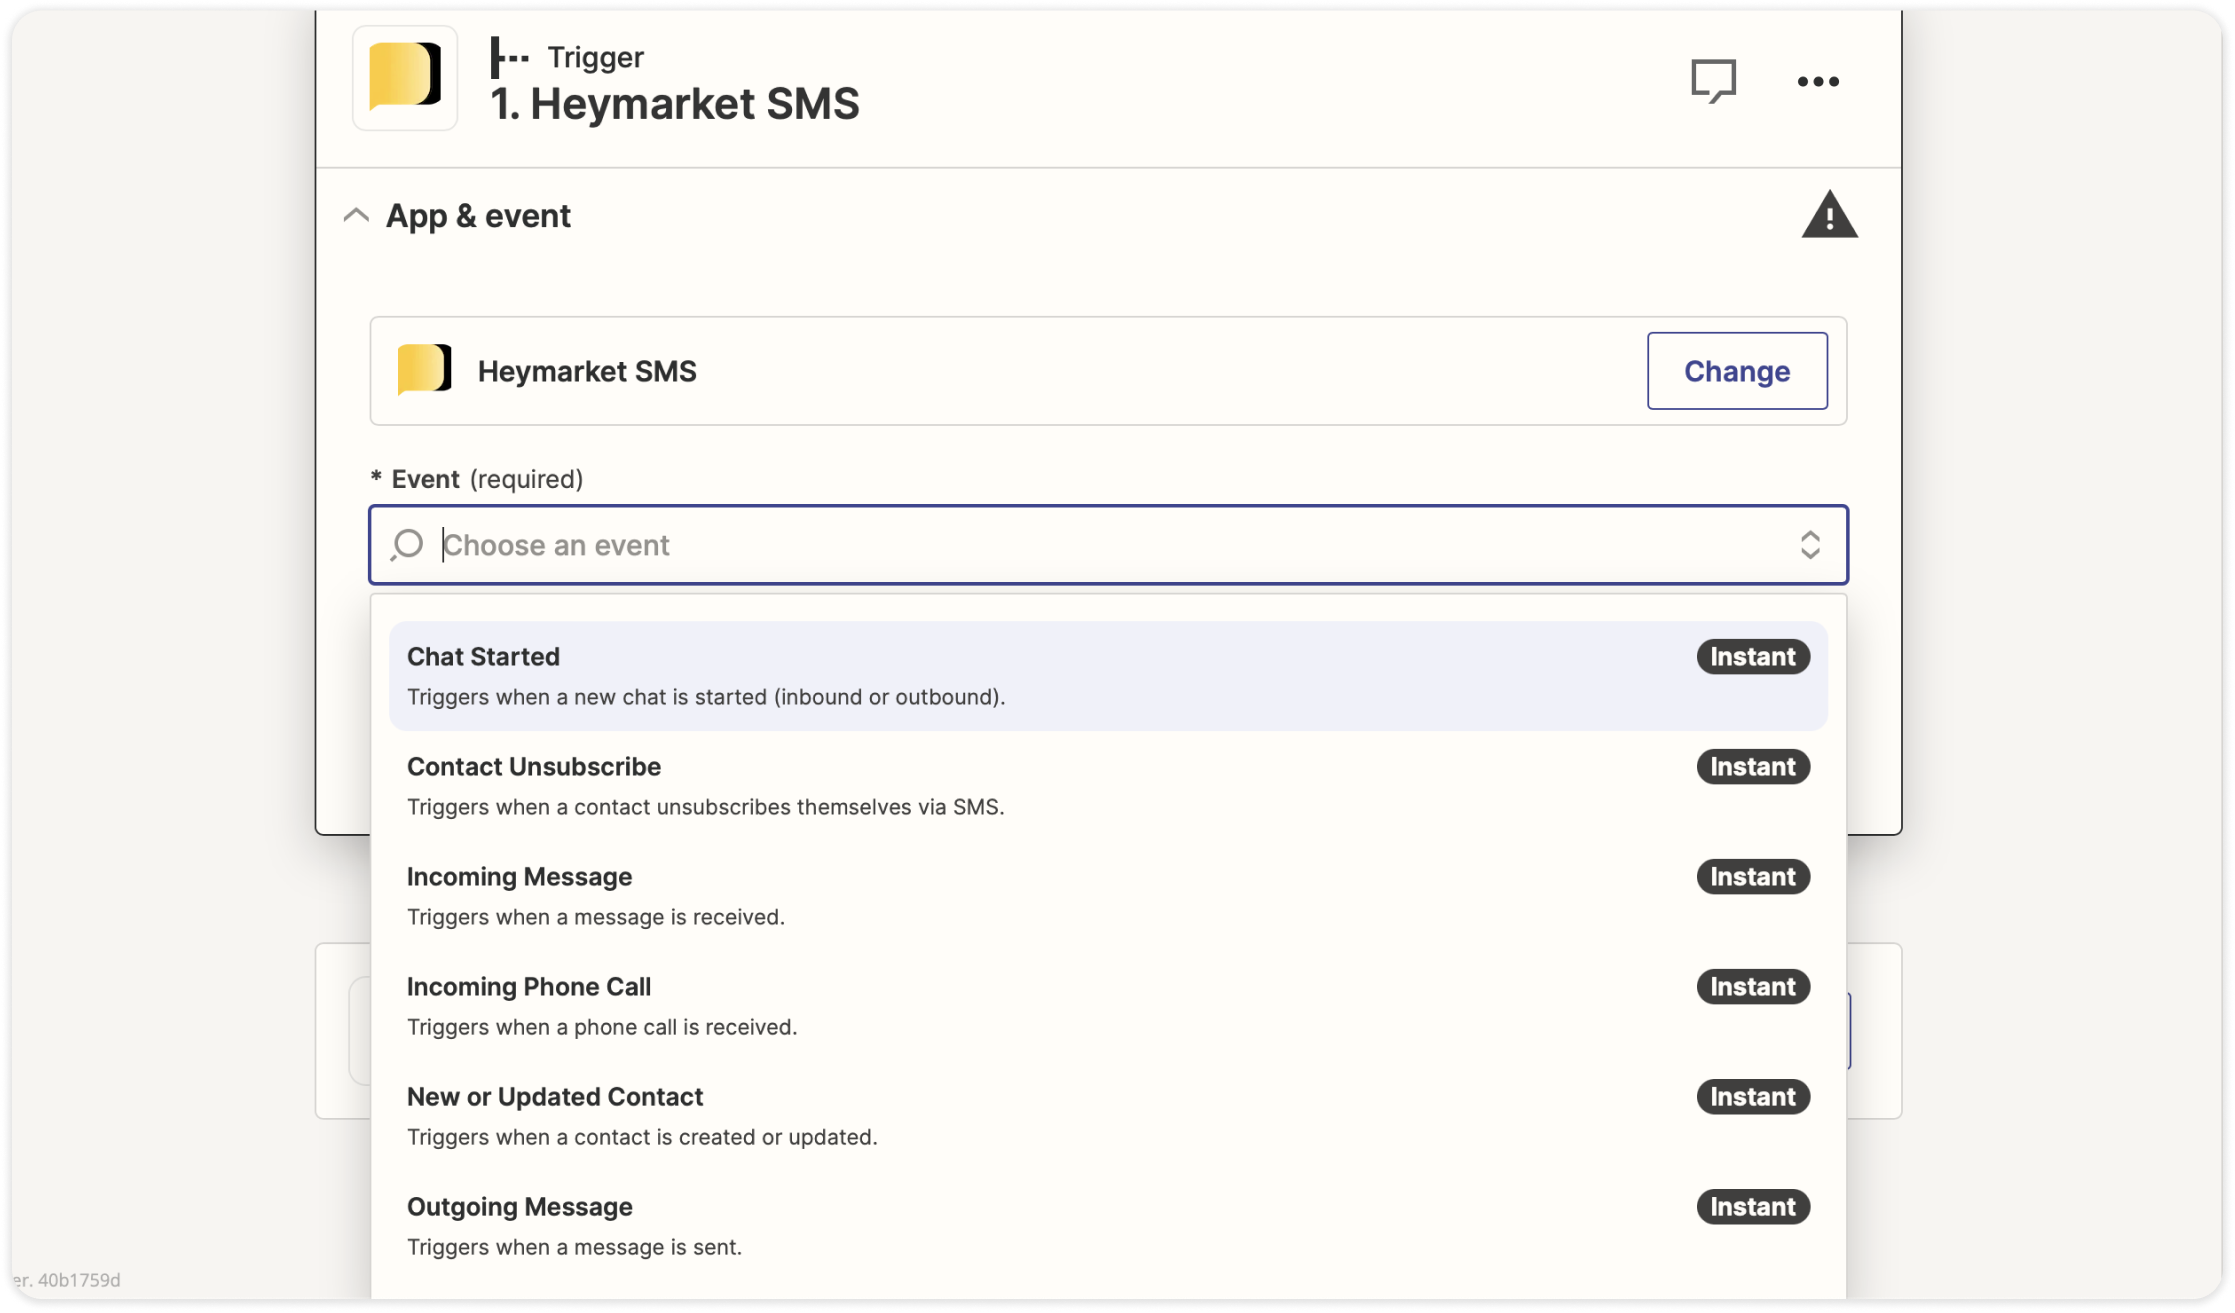Select the Chat Started event
Viewport: 2235px width, 1313px height.
(1108, 676)
